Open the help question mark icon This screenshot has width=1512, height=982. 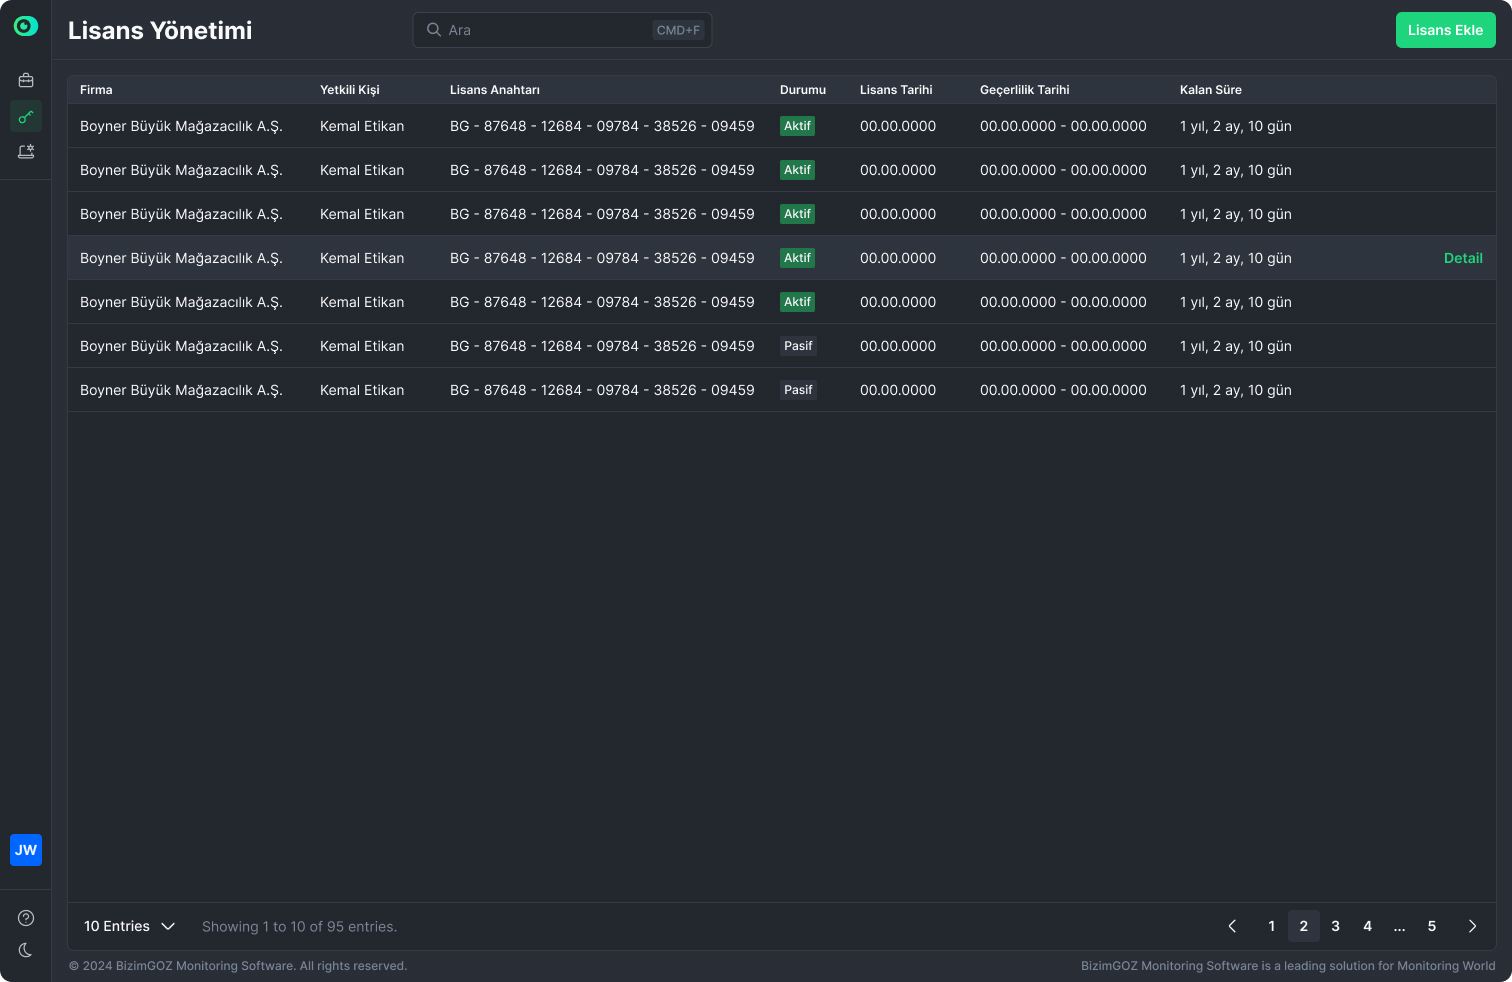(x=26, y=918)
